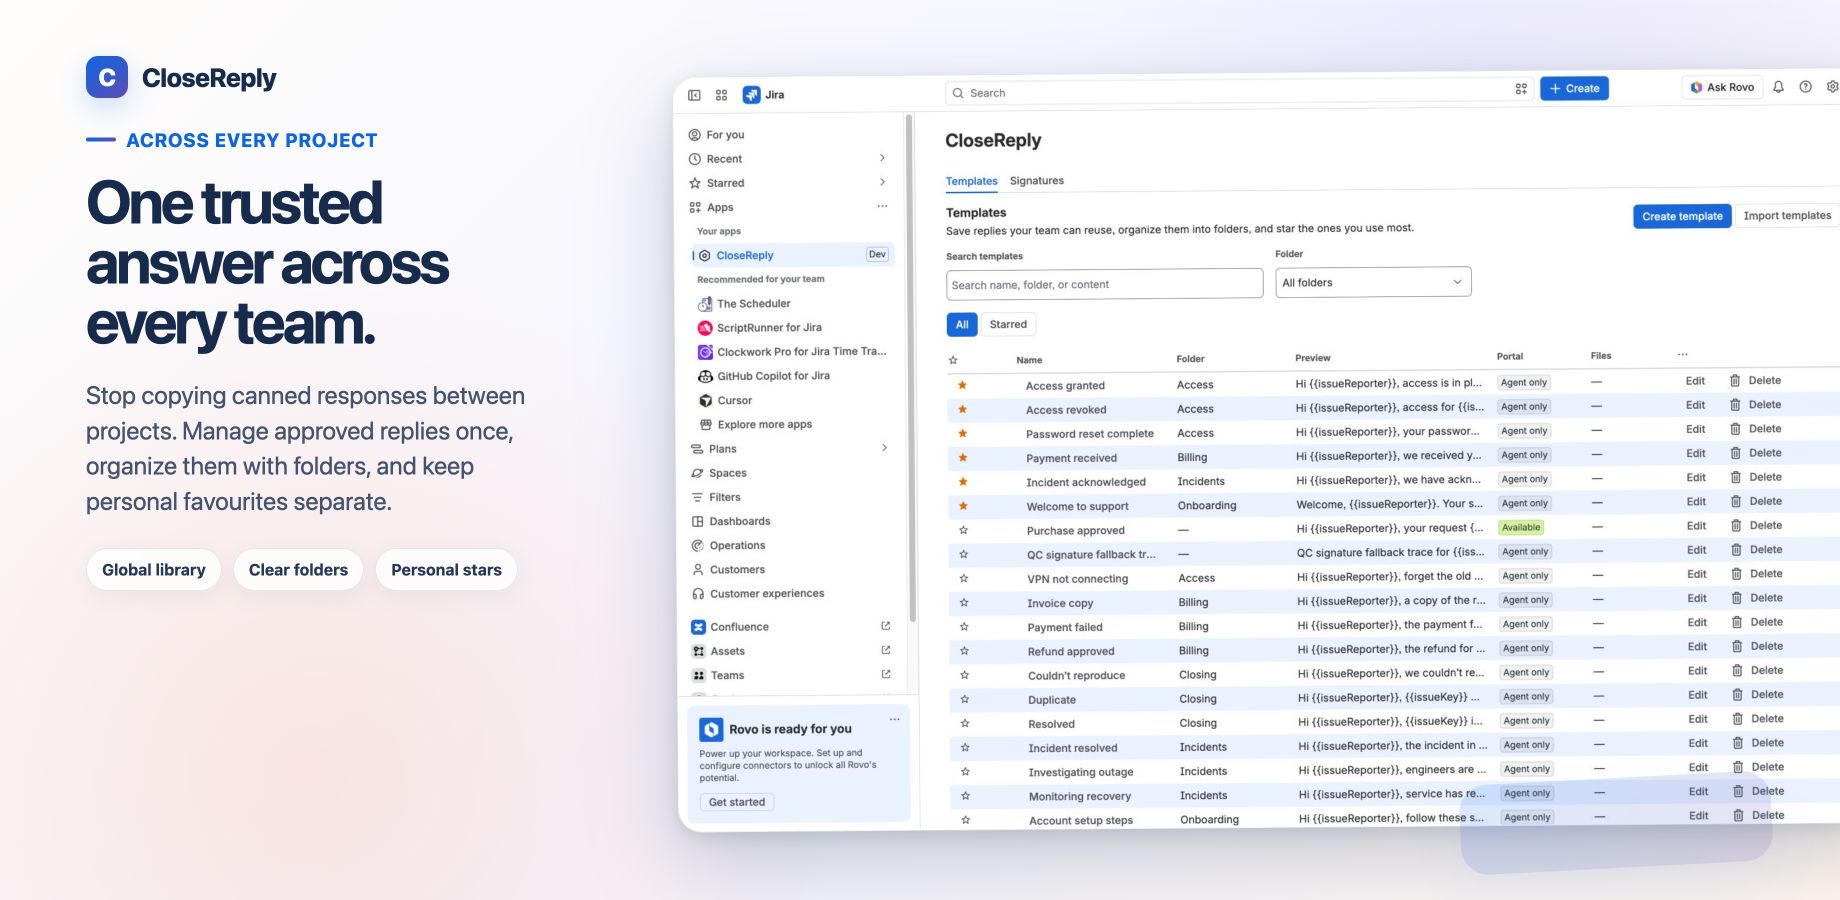Viewport: 1840px width, 900px height.
Task: Open the help question mark icon
Action: (1805, 87)
